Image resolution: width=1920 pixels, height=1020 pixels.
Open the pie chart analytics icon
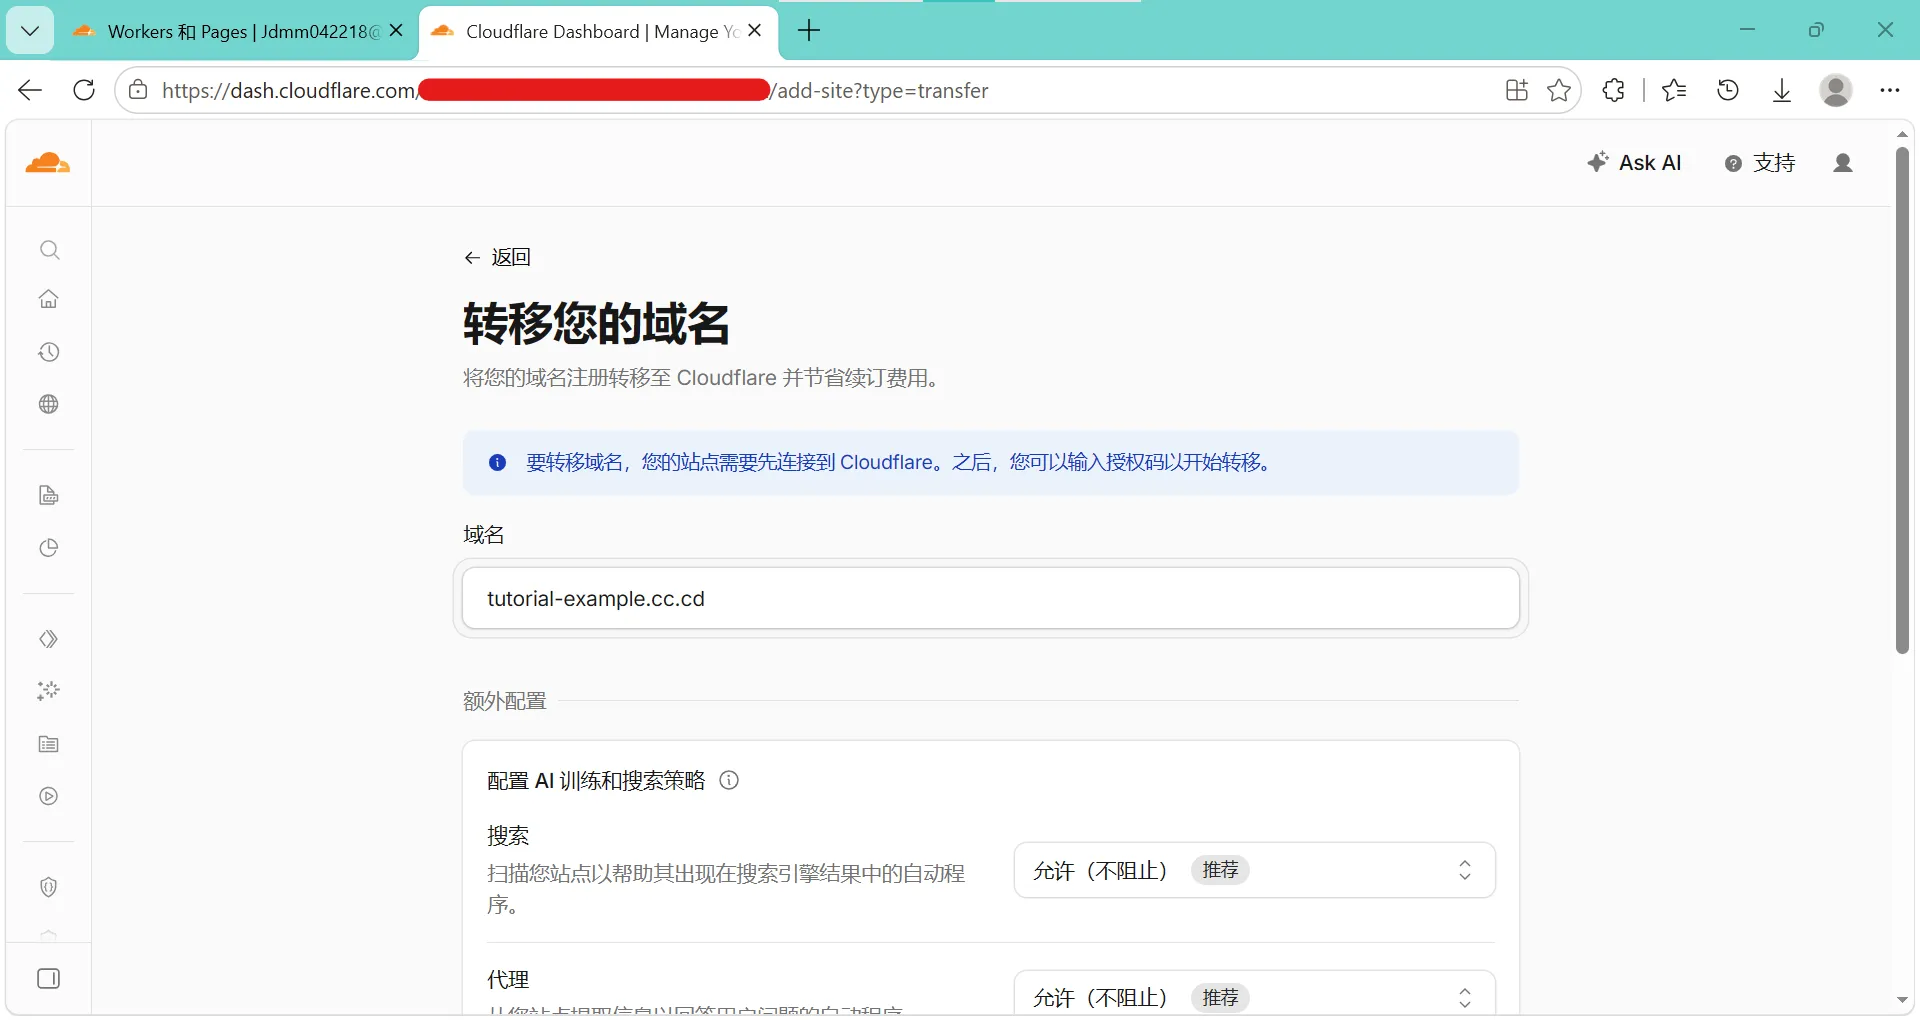coord(49,548)
